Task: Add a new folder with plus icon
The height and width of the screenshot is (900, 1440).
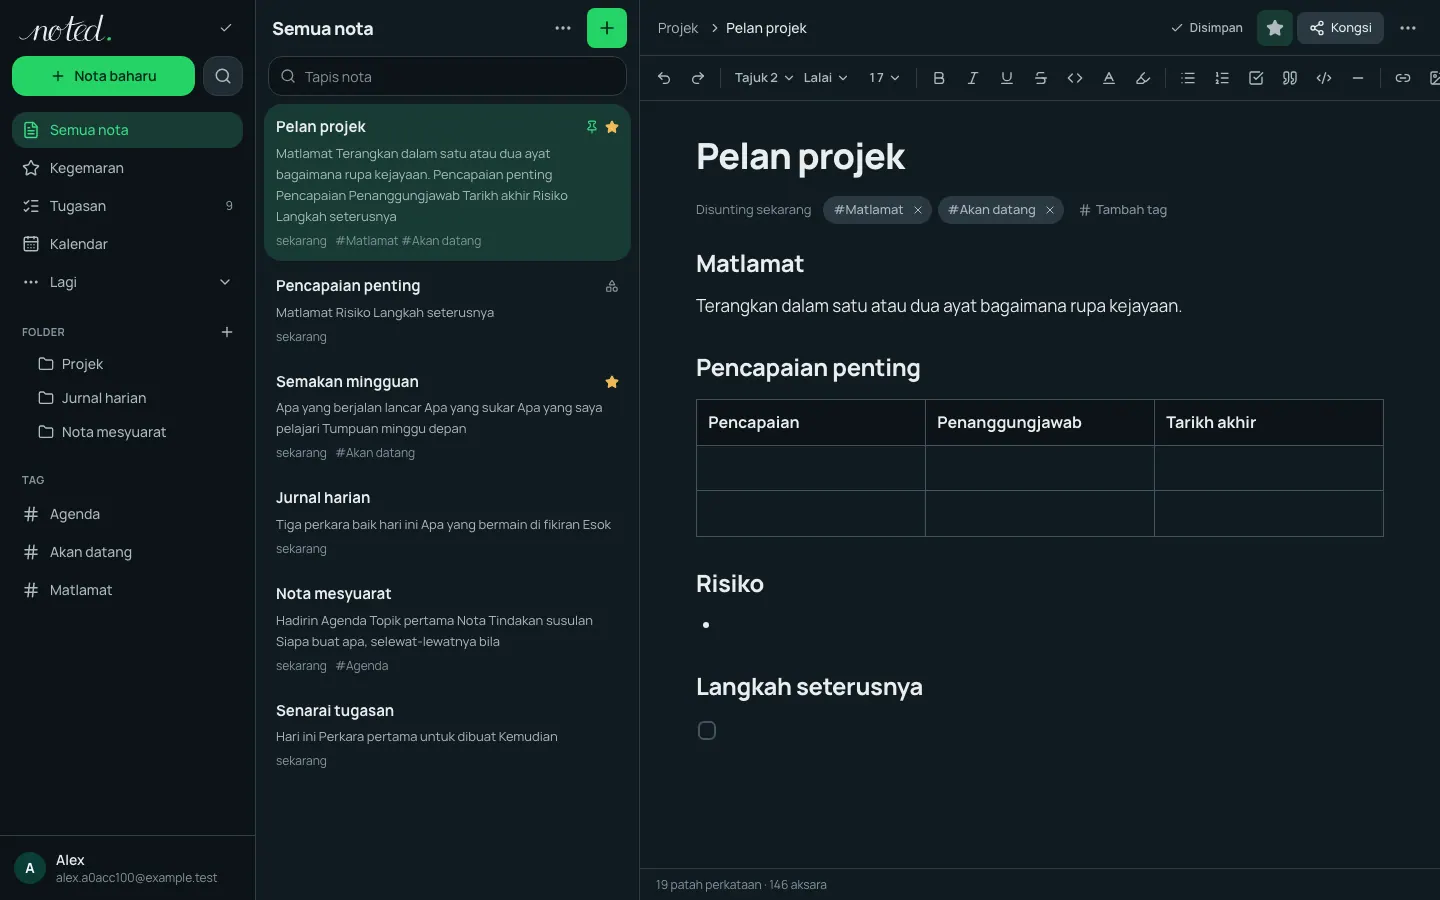Action: click(227, 332)
